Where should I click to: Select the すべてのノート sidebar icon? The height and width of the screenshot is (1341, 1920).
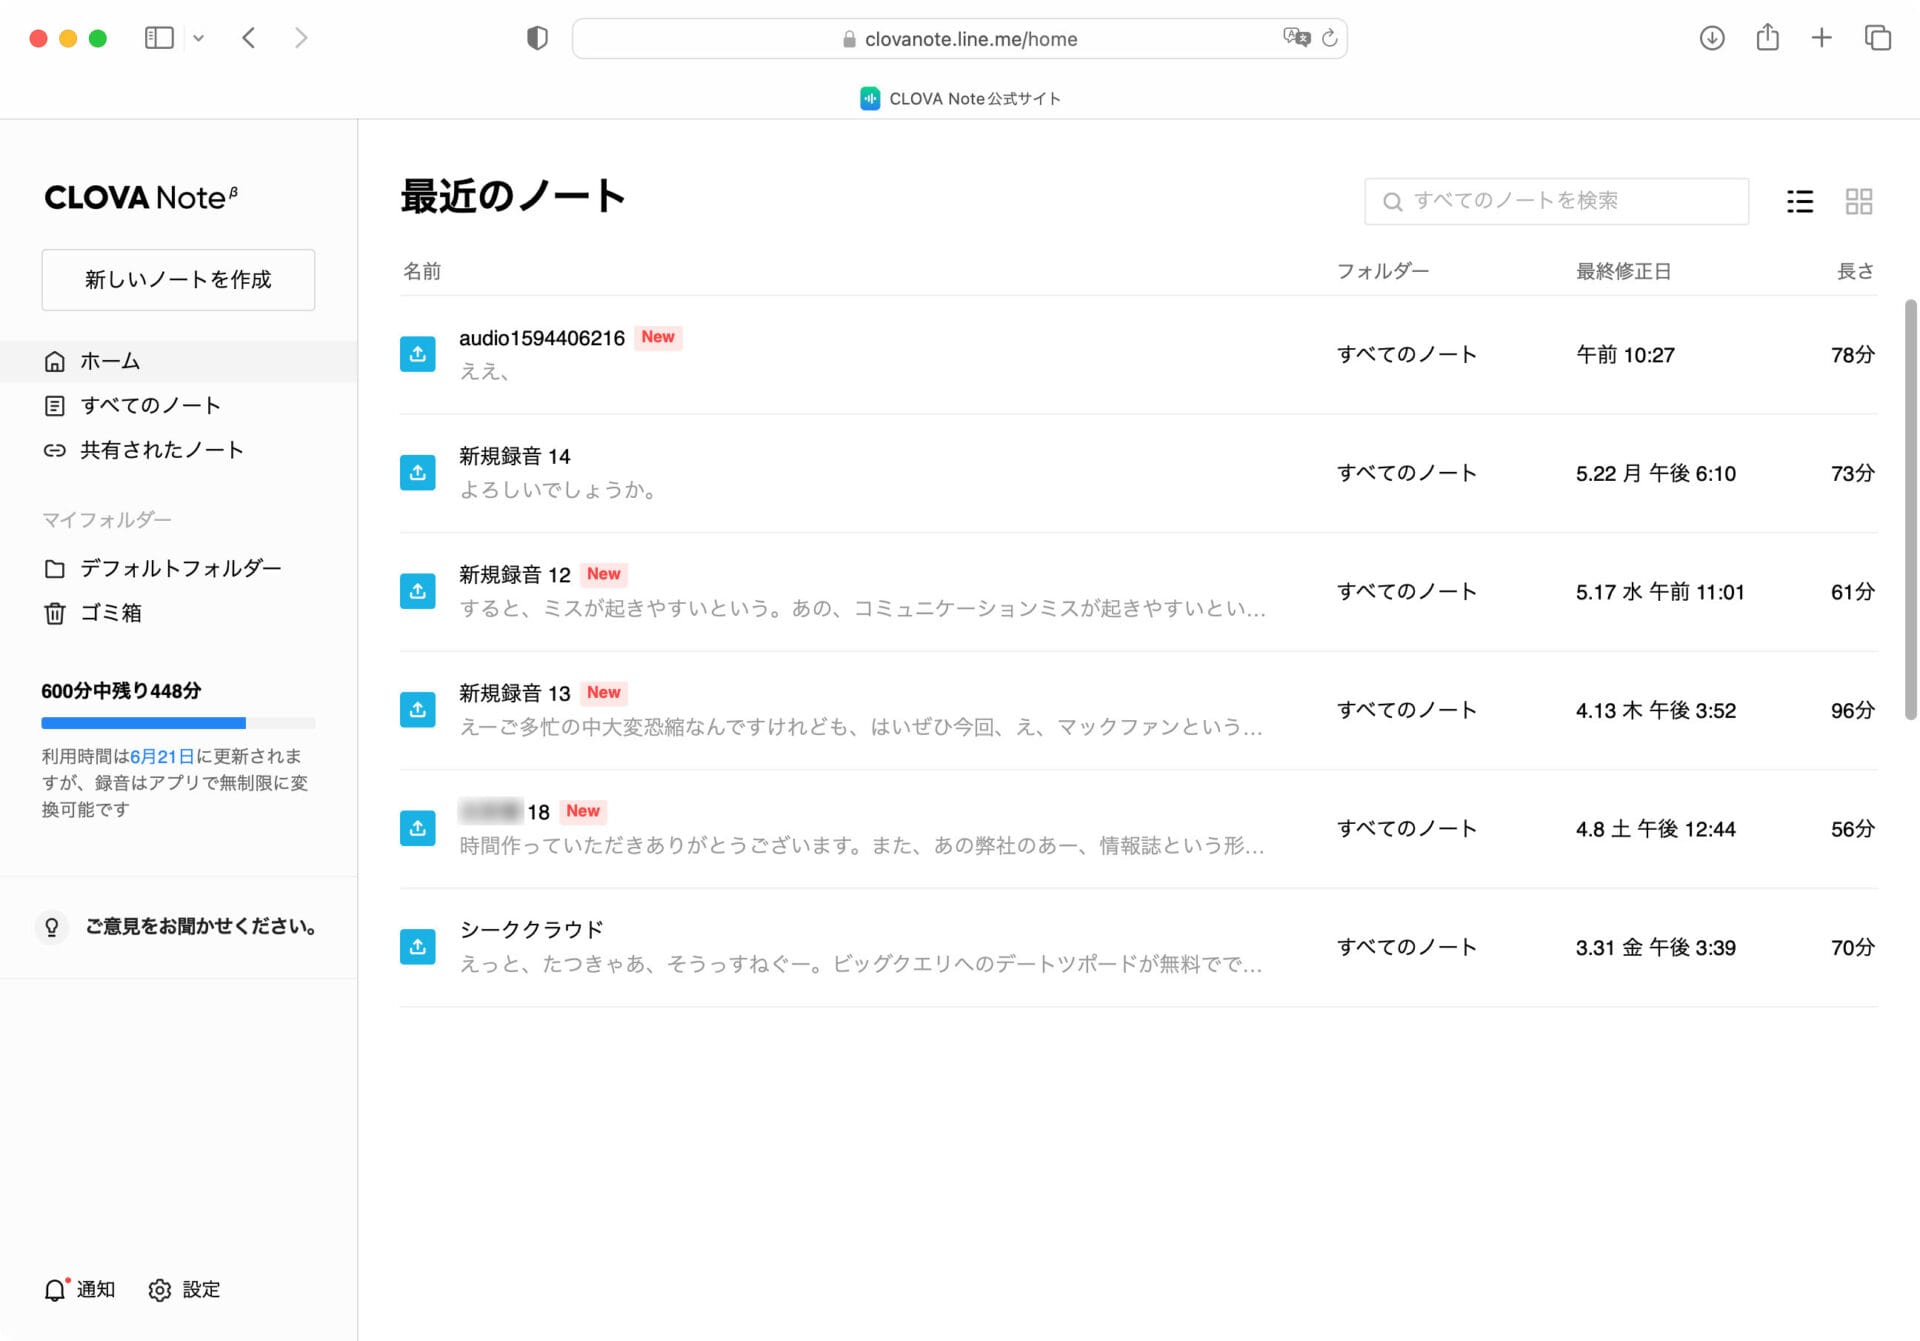click(55, 405)
